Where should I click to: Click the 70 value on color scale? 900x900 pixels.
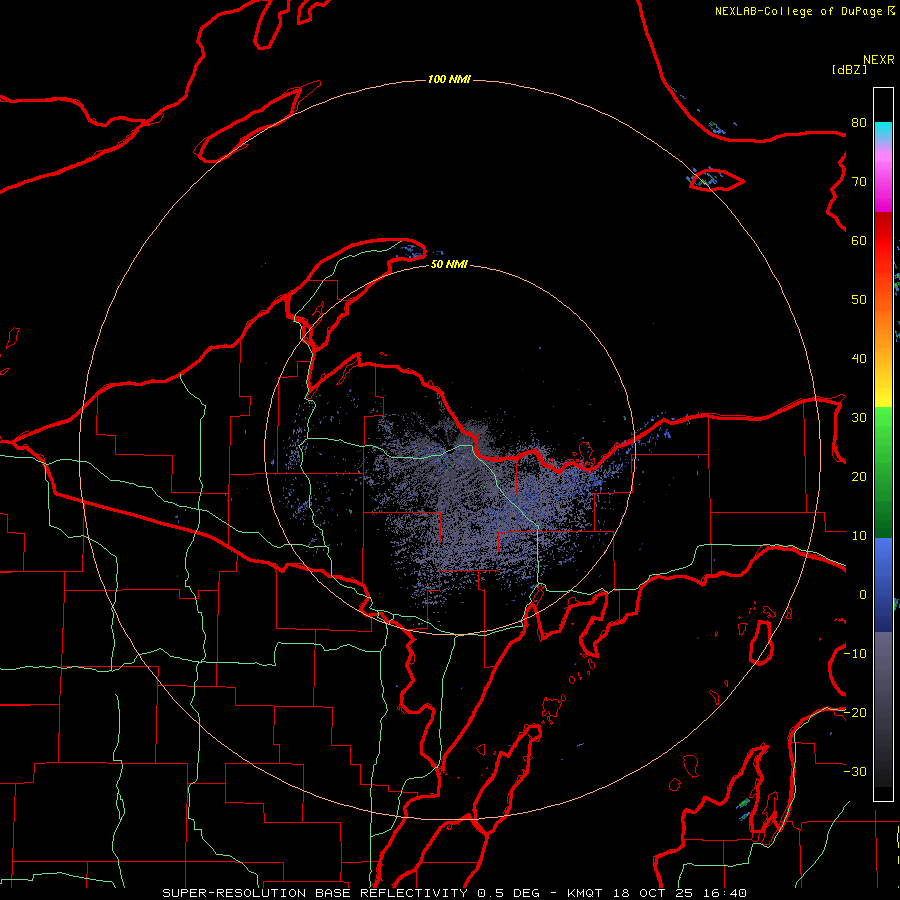tap(859, 181)
